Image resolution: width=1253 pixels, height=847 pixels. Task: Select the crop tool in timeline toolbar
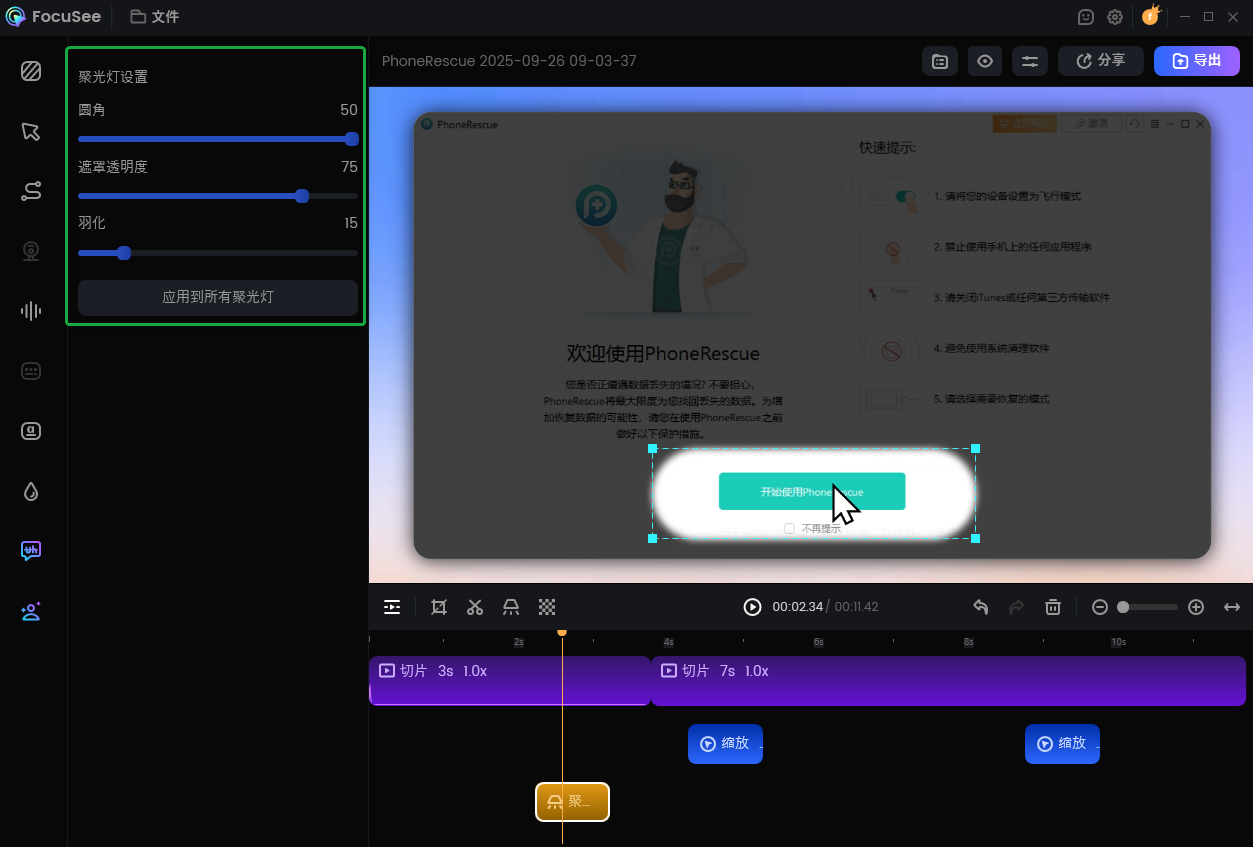439,607
